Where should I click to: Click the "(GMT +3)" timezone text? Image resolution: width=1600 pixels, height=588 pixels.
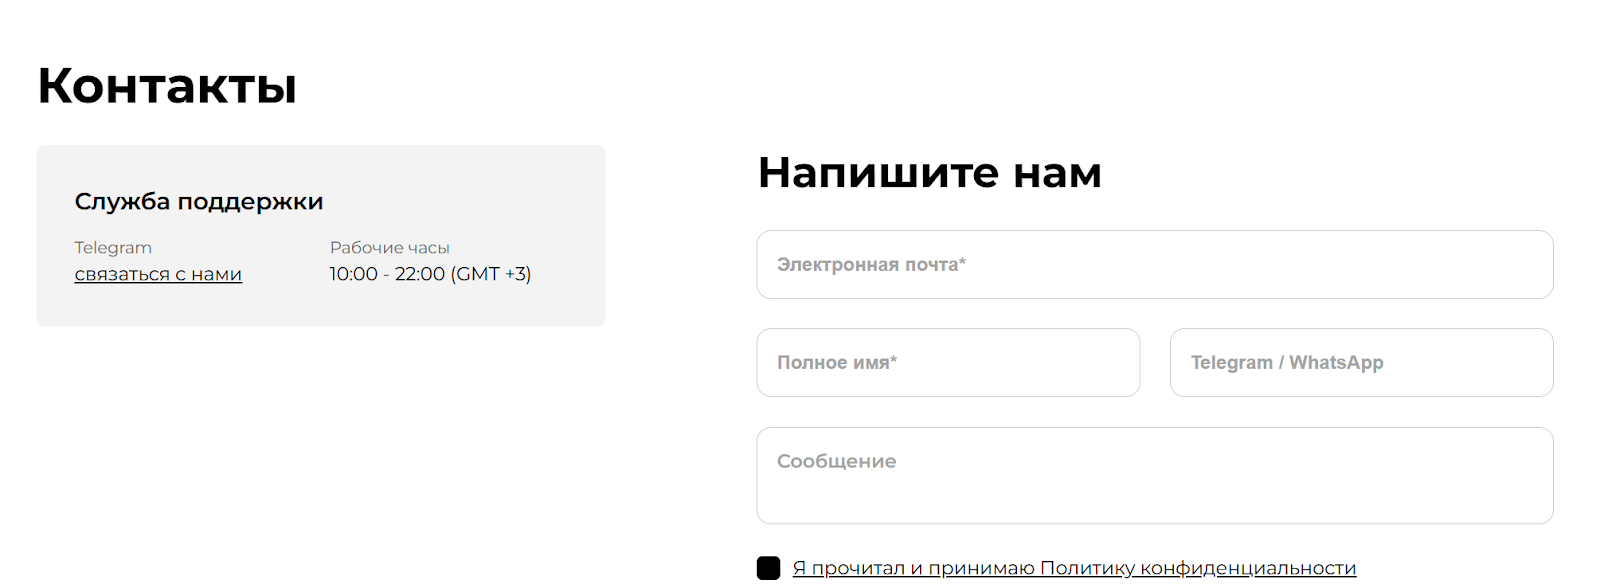coord(491,274)
